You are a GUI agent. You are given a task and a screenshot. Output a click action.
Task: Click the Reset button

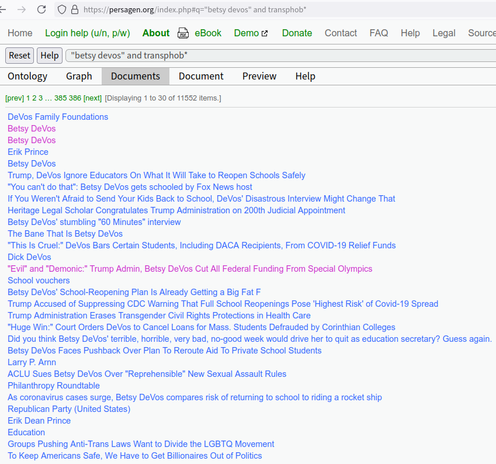19,55
